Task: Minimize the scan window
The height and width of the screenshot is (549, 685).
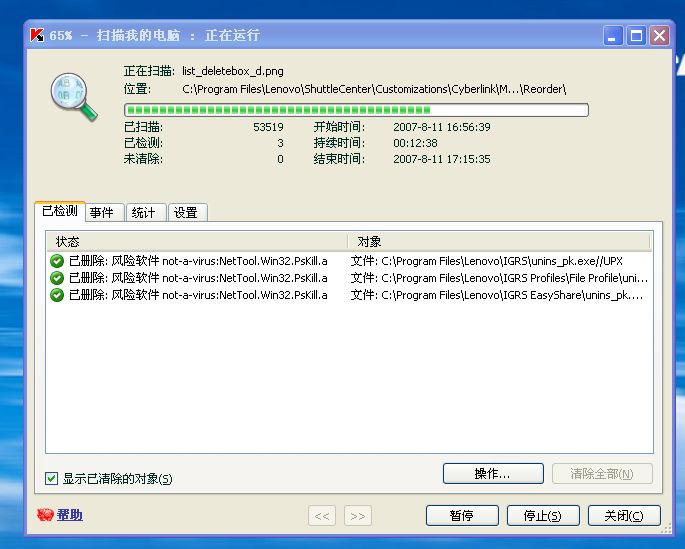Action: click(x=613, y=35)
